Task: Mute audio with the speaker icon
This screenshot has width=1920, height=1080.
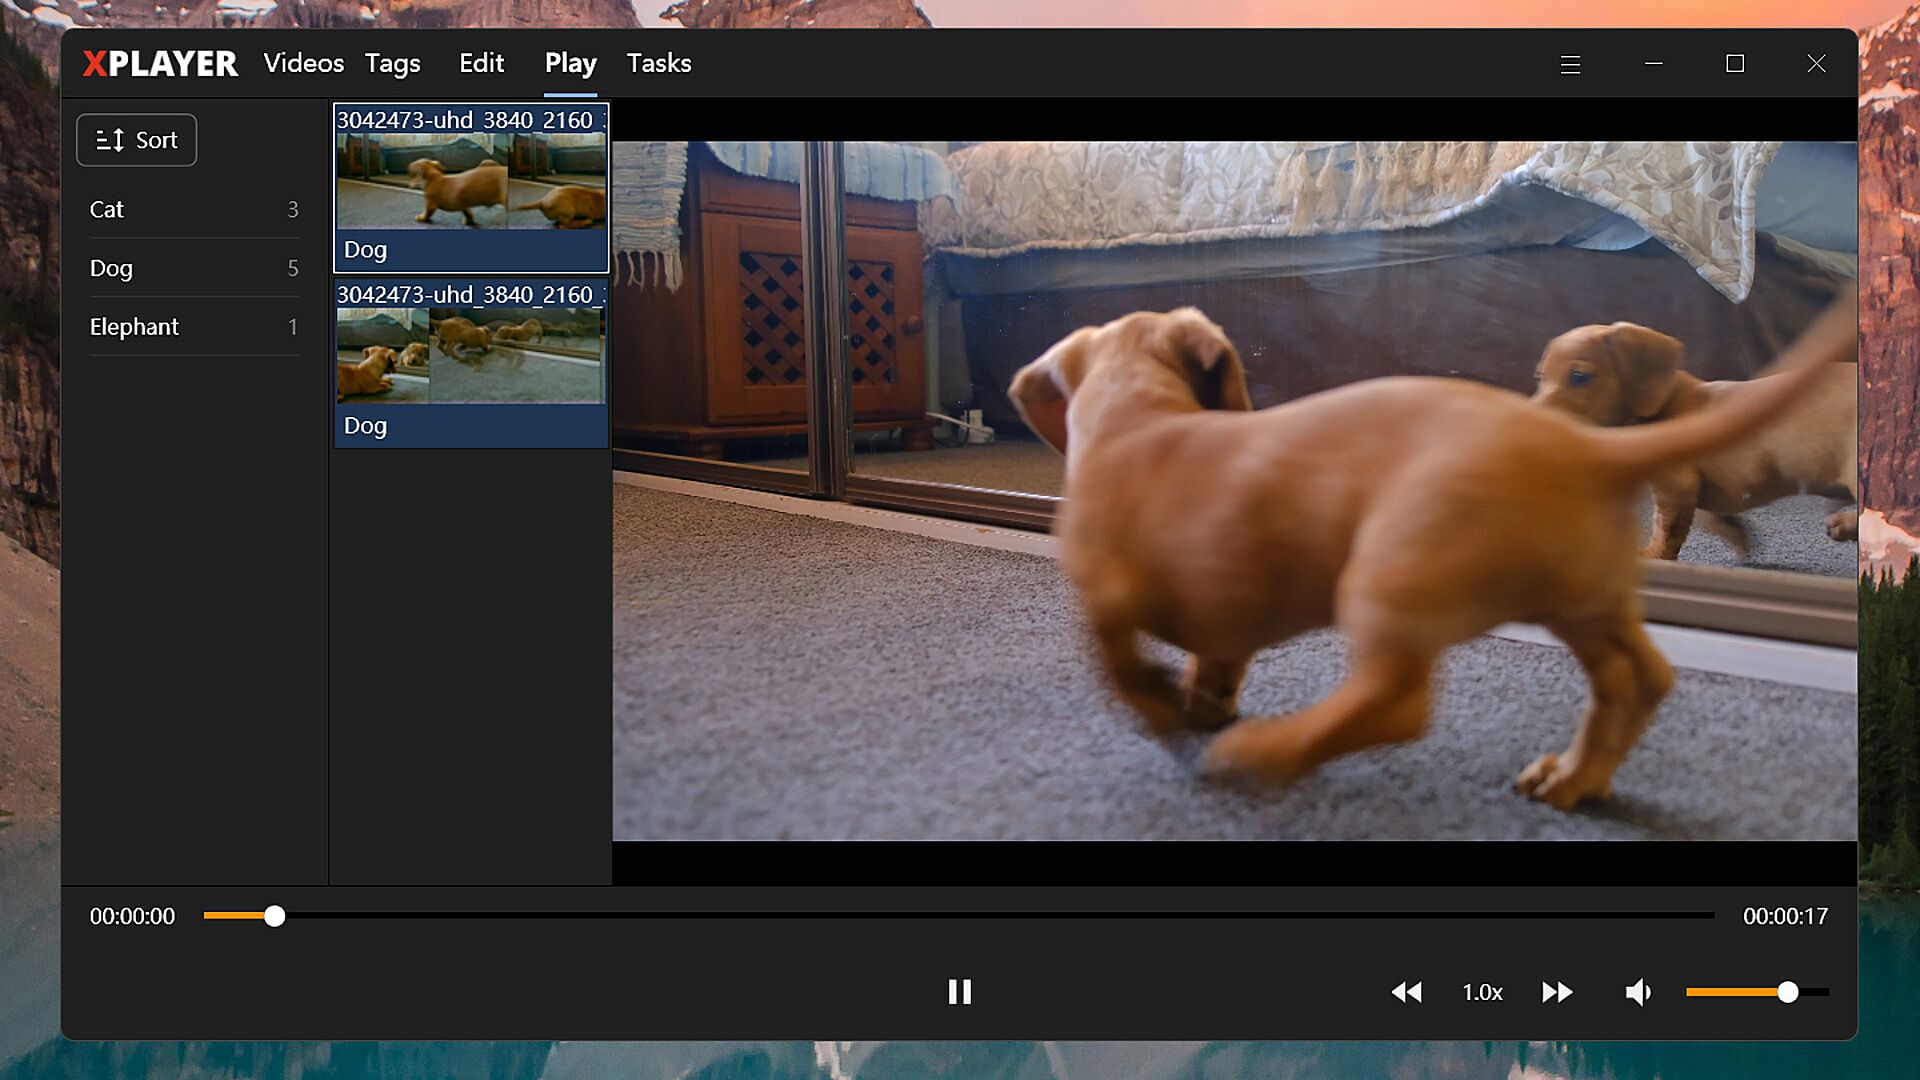Action: point(1638,992)
